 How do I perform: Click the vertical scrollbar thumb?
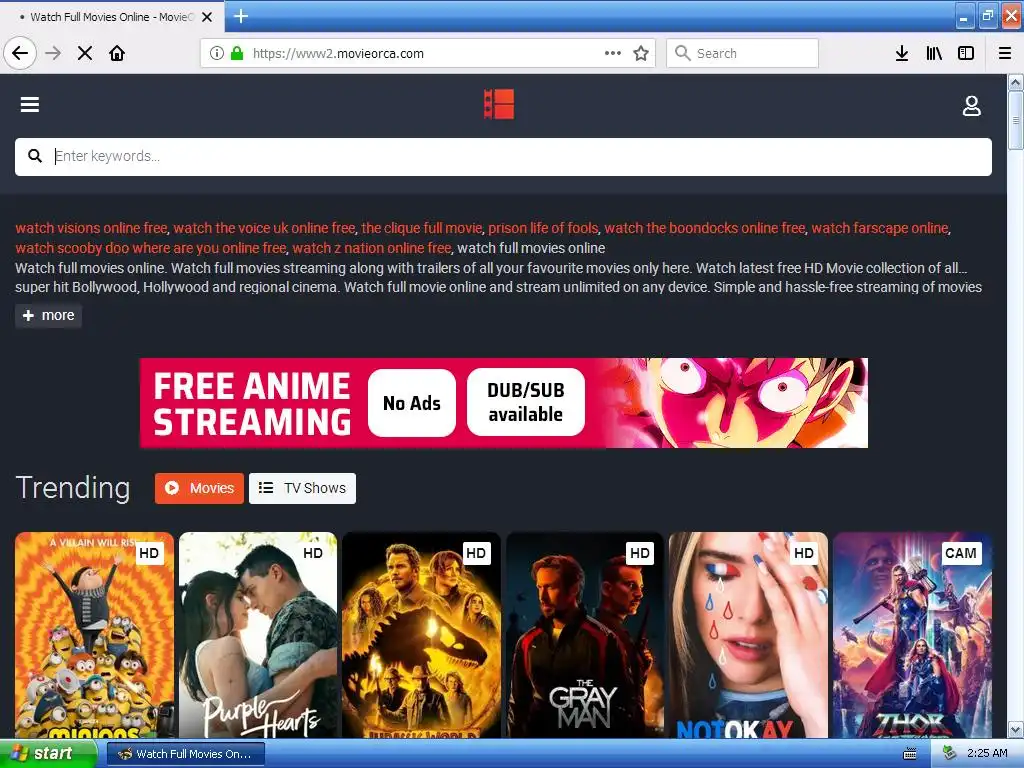coord(1016,121)
